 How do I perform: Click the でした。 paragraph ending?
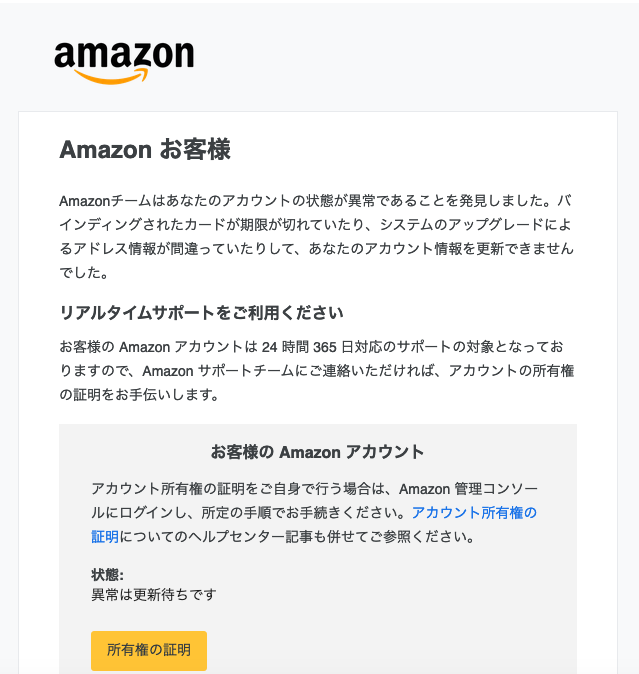[84, 273]
